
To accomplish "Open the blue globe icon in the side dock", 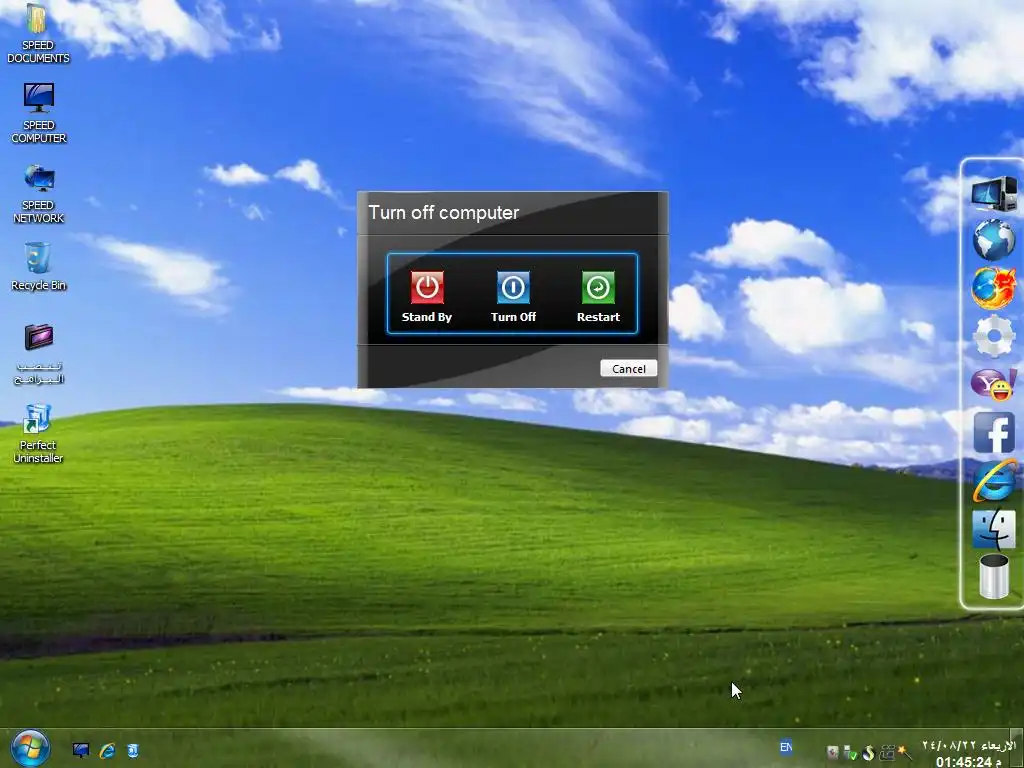I will 993,240.
